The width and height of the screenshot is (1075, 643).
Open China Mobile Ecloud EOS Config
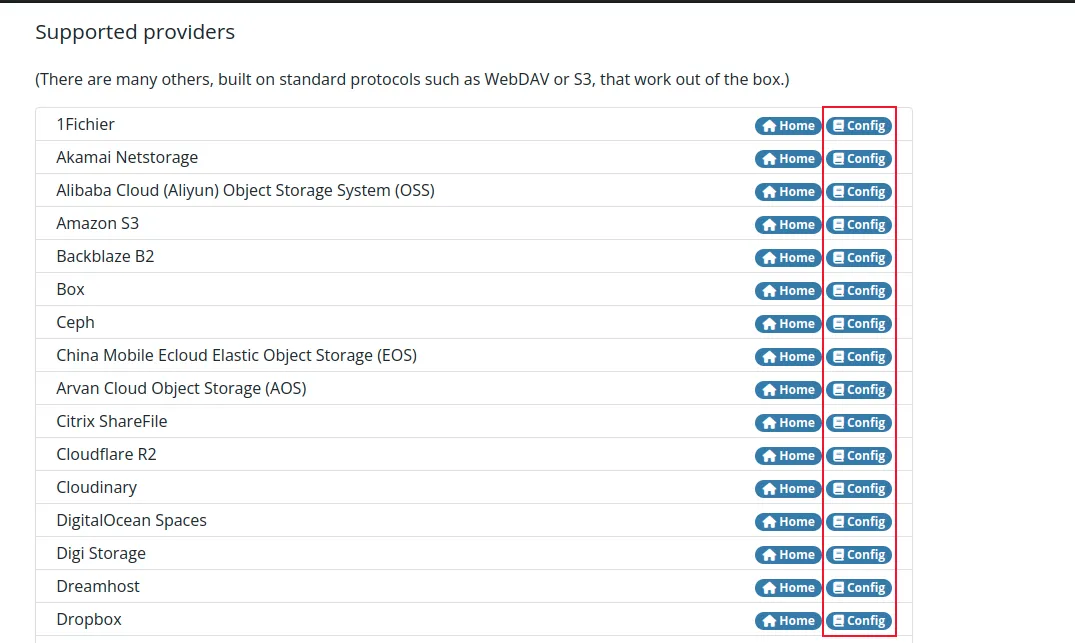(x=859, y=357)
